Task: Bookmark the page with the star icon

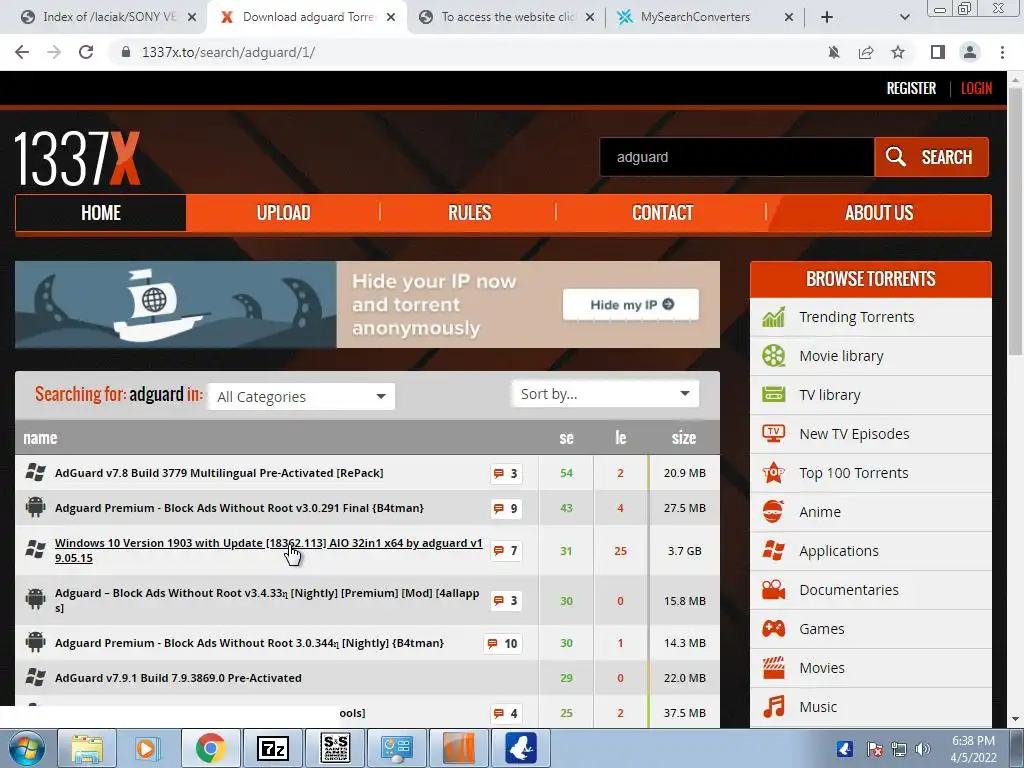Action: tap(898, 52)
